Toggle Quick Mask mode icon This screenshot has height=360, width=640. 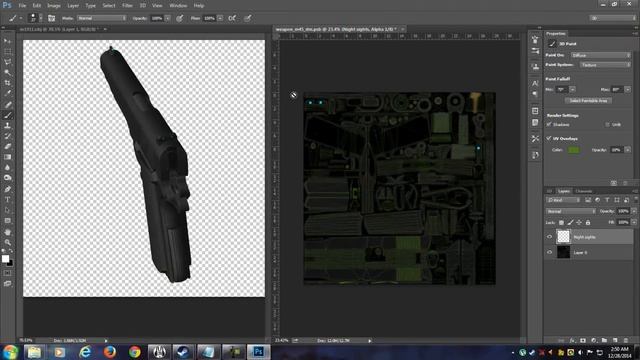tap(7, 273)
